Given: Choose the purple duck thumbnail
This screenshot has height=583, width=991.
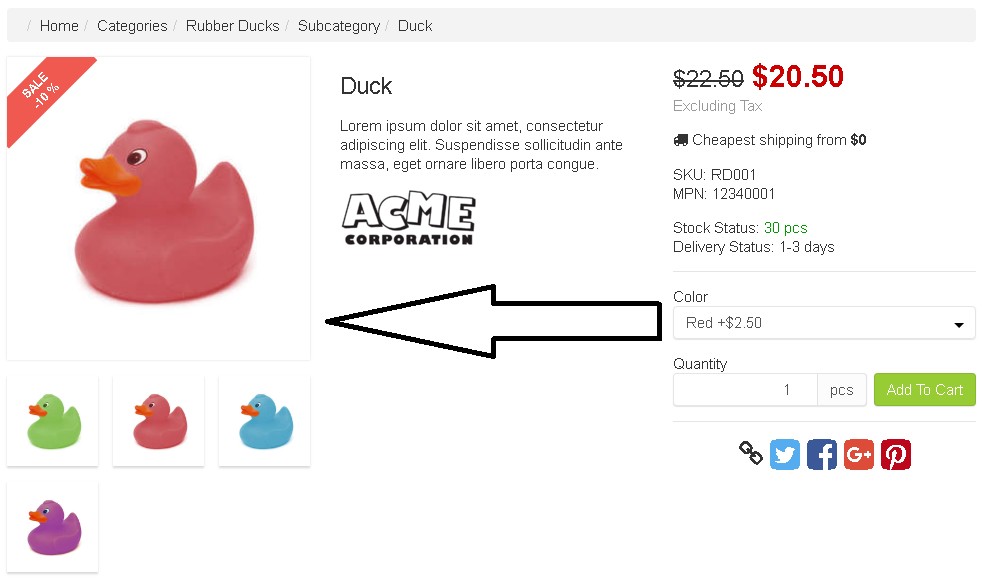Looking at the screenshot, I should (53, 527).
